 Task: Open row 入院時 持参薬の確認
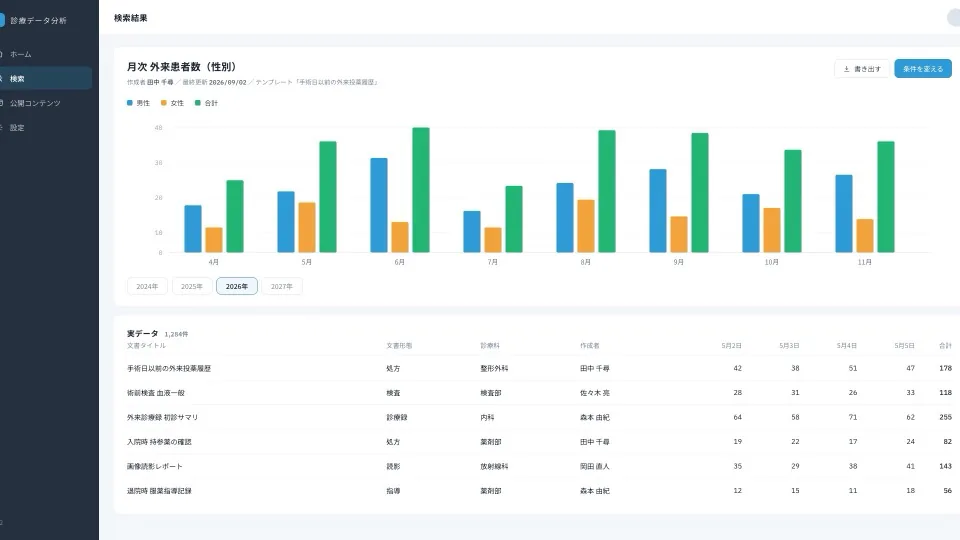coord(539,441)
